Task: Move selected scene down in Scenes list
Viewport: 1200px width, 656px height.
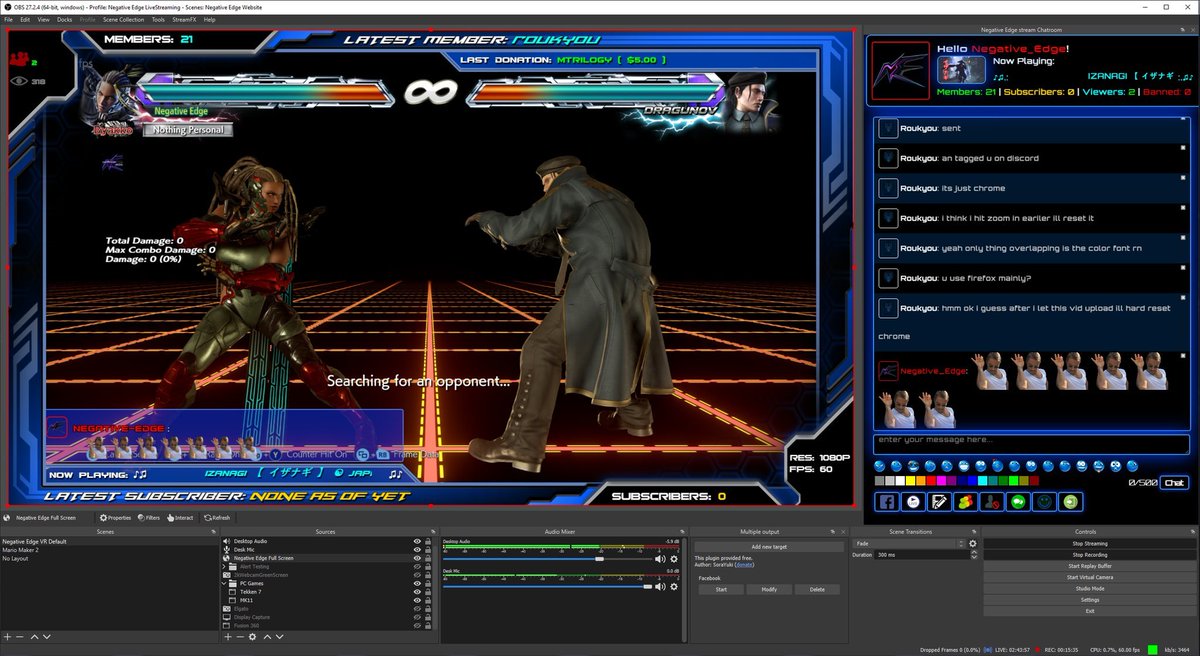Action: pos(46,636)
